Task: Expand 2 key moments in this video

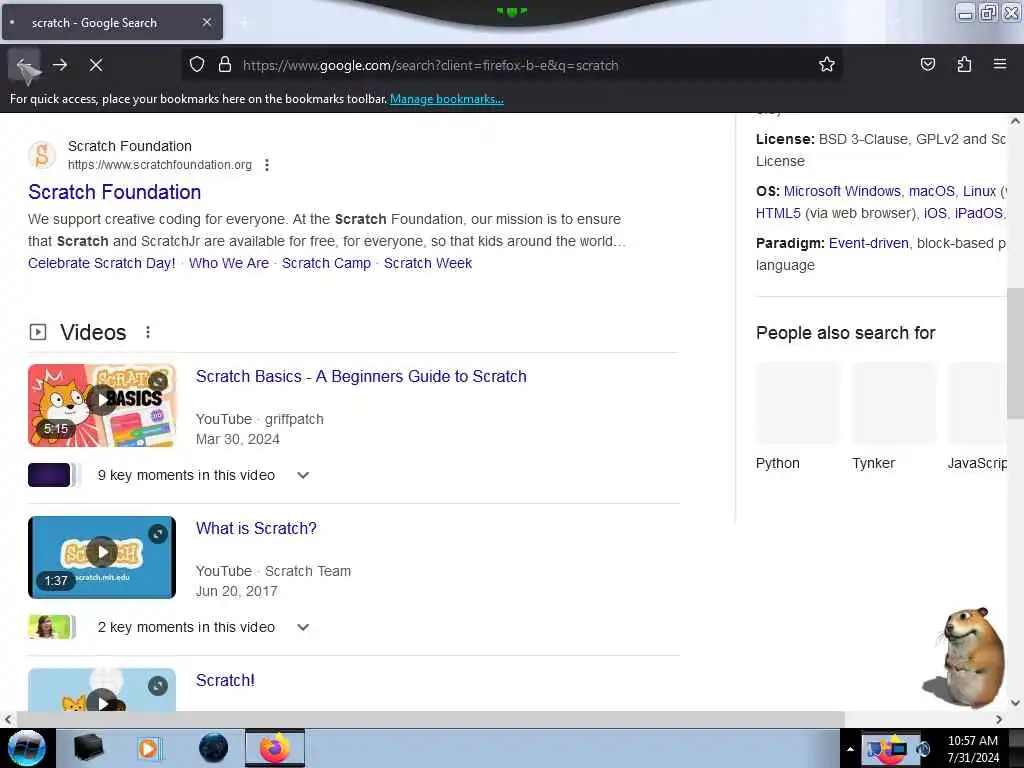Action: pyautogui.click(x=303, y=628)
